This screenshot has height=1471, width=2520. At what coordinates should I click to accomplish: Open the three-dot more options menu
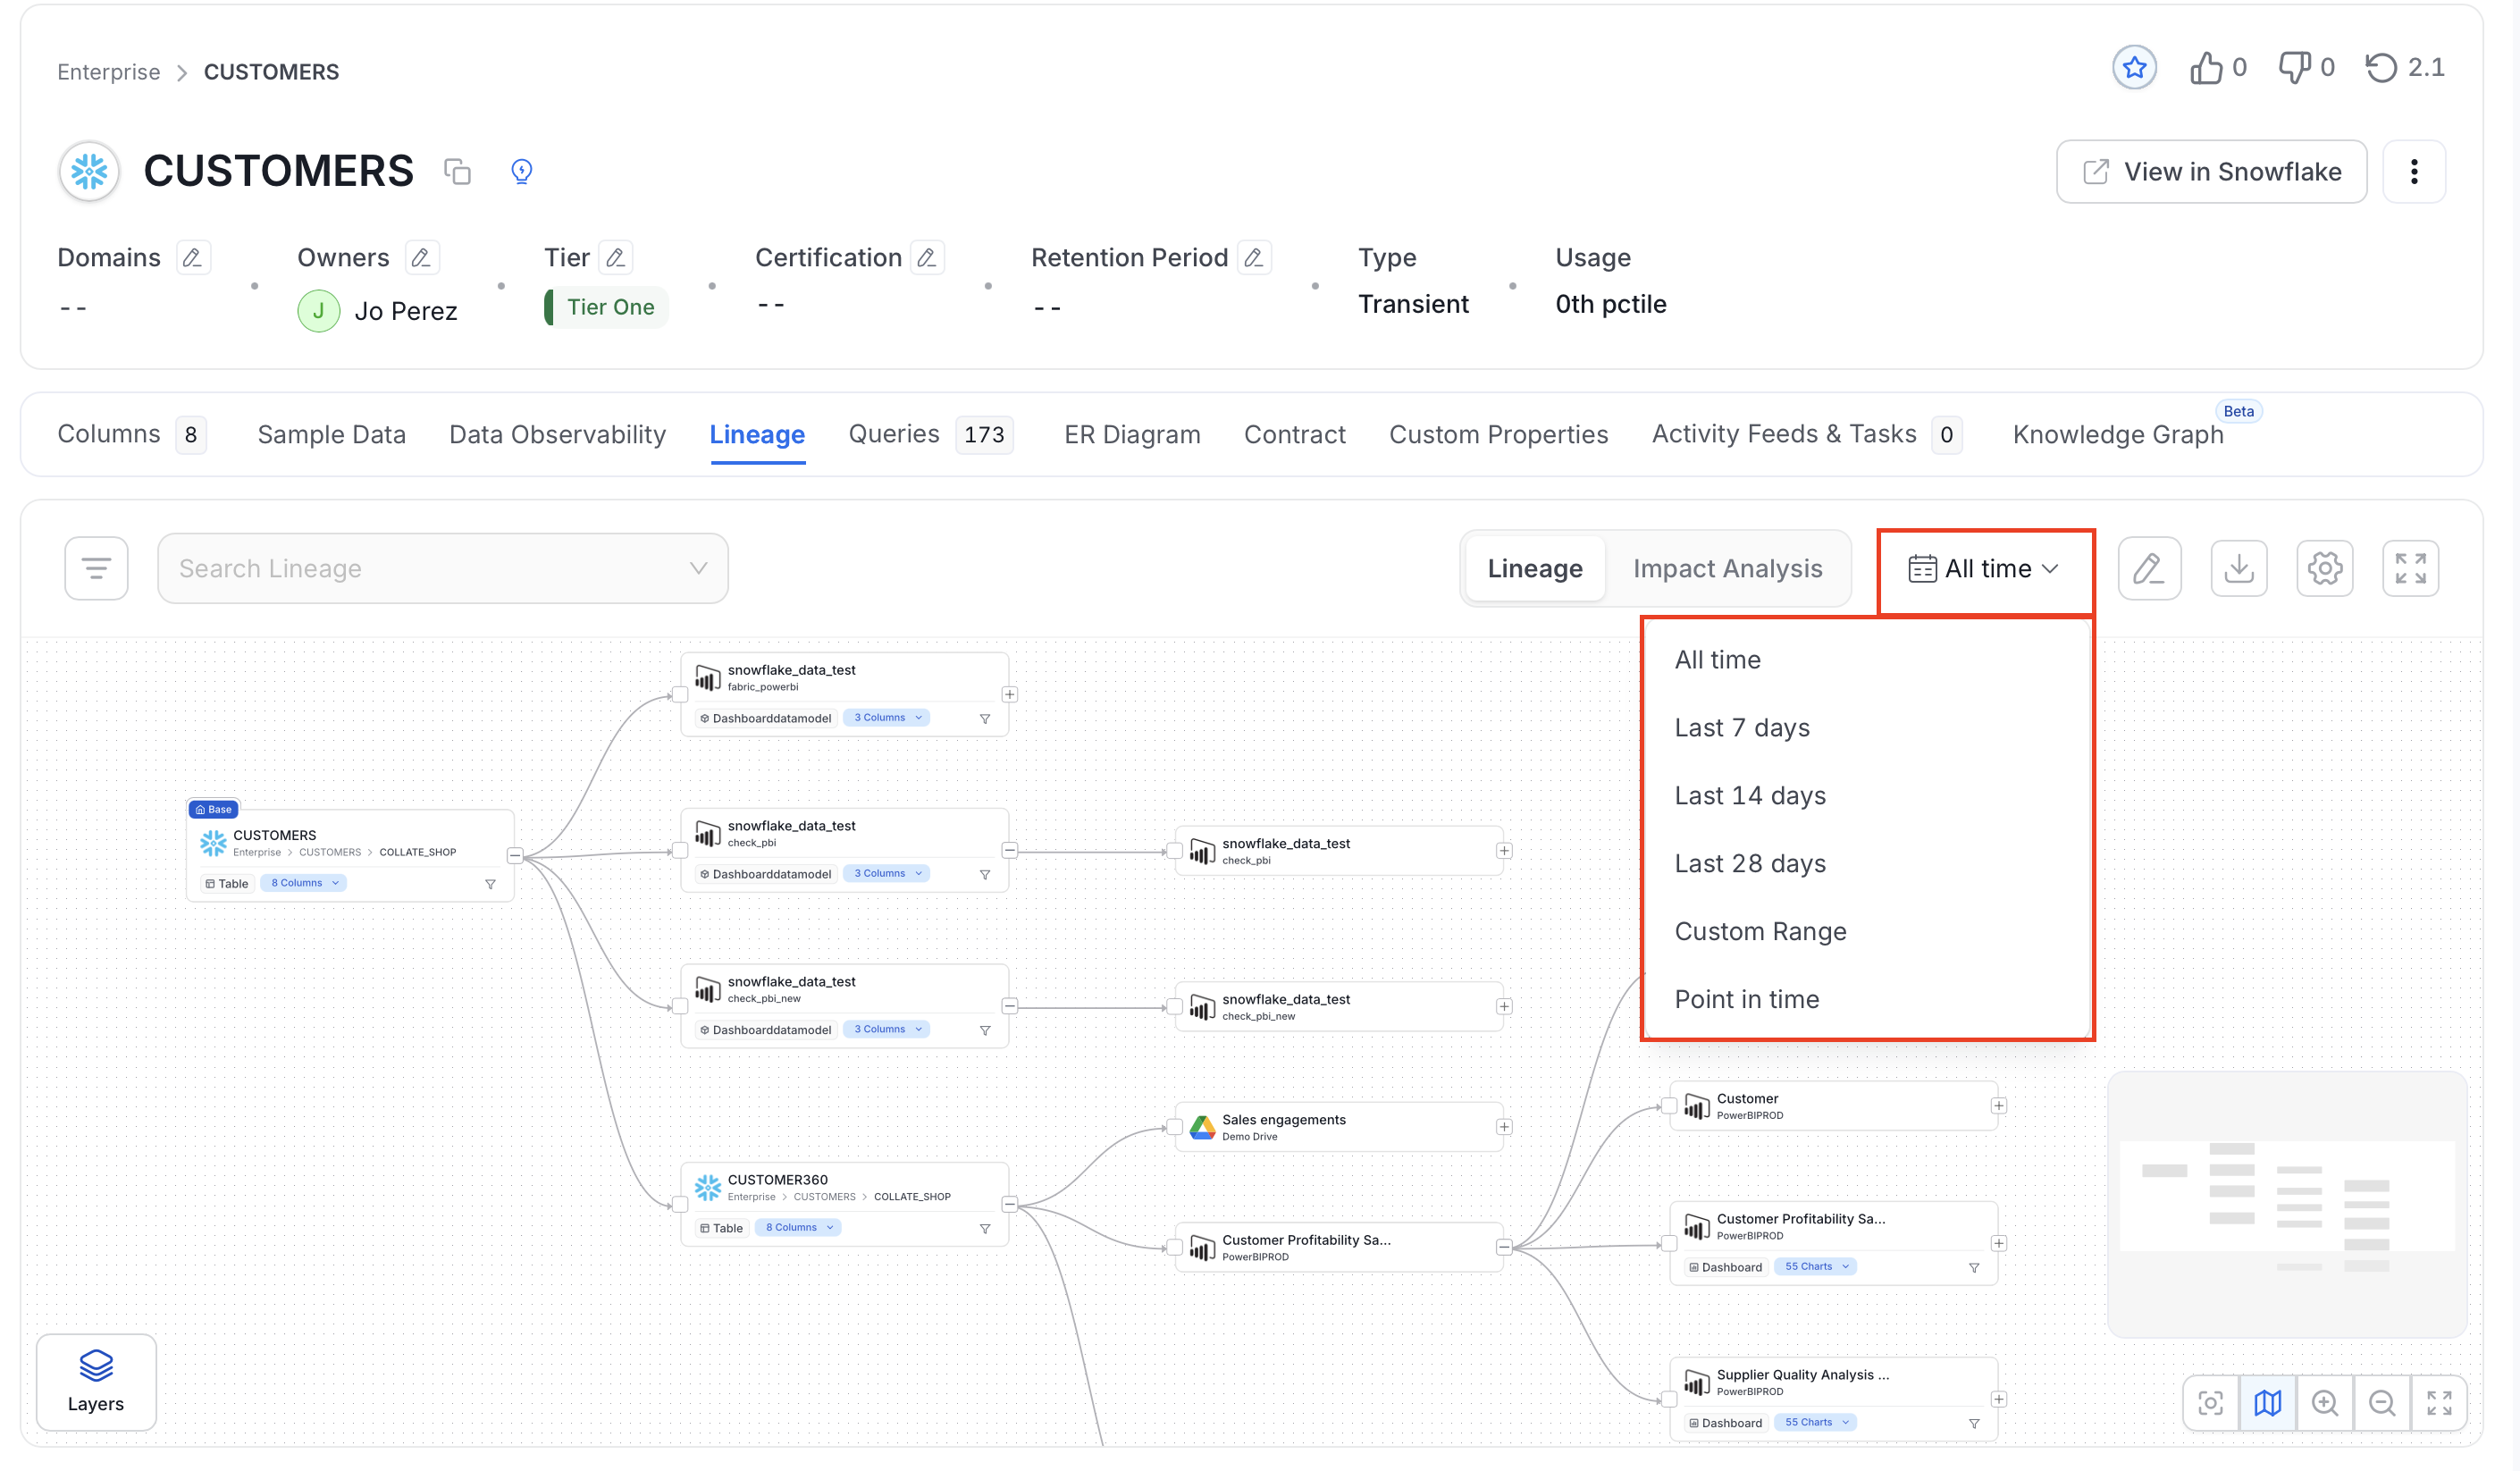click(2413, 172)
